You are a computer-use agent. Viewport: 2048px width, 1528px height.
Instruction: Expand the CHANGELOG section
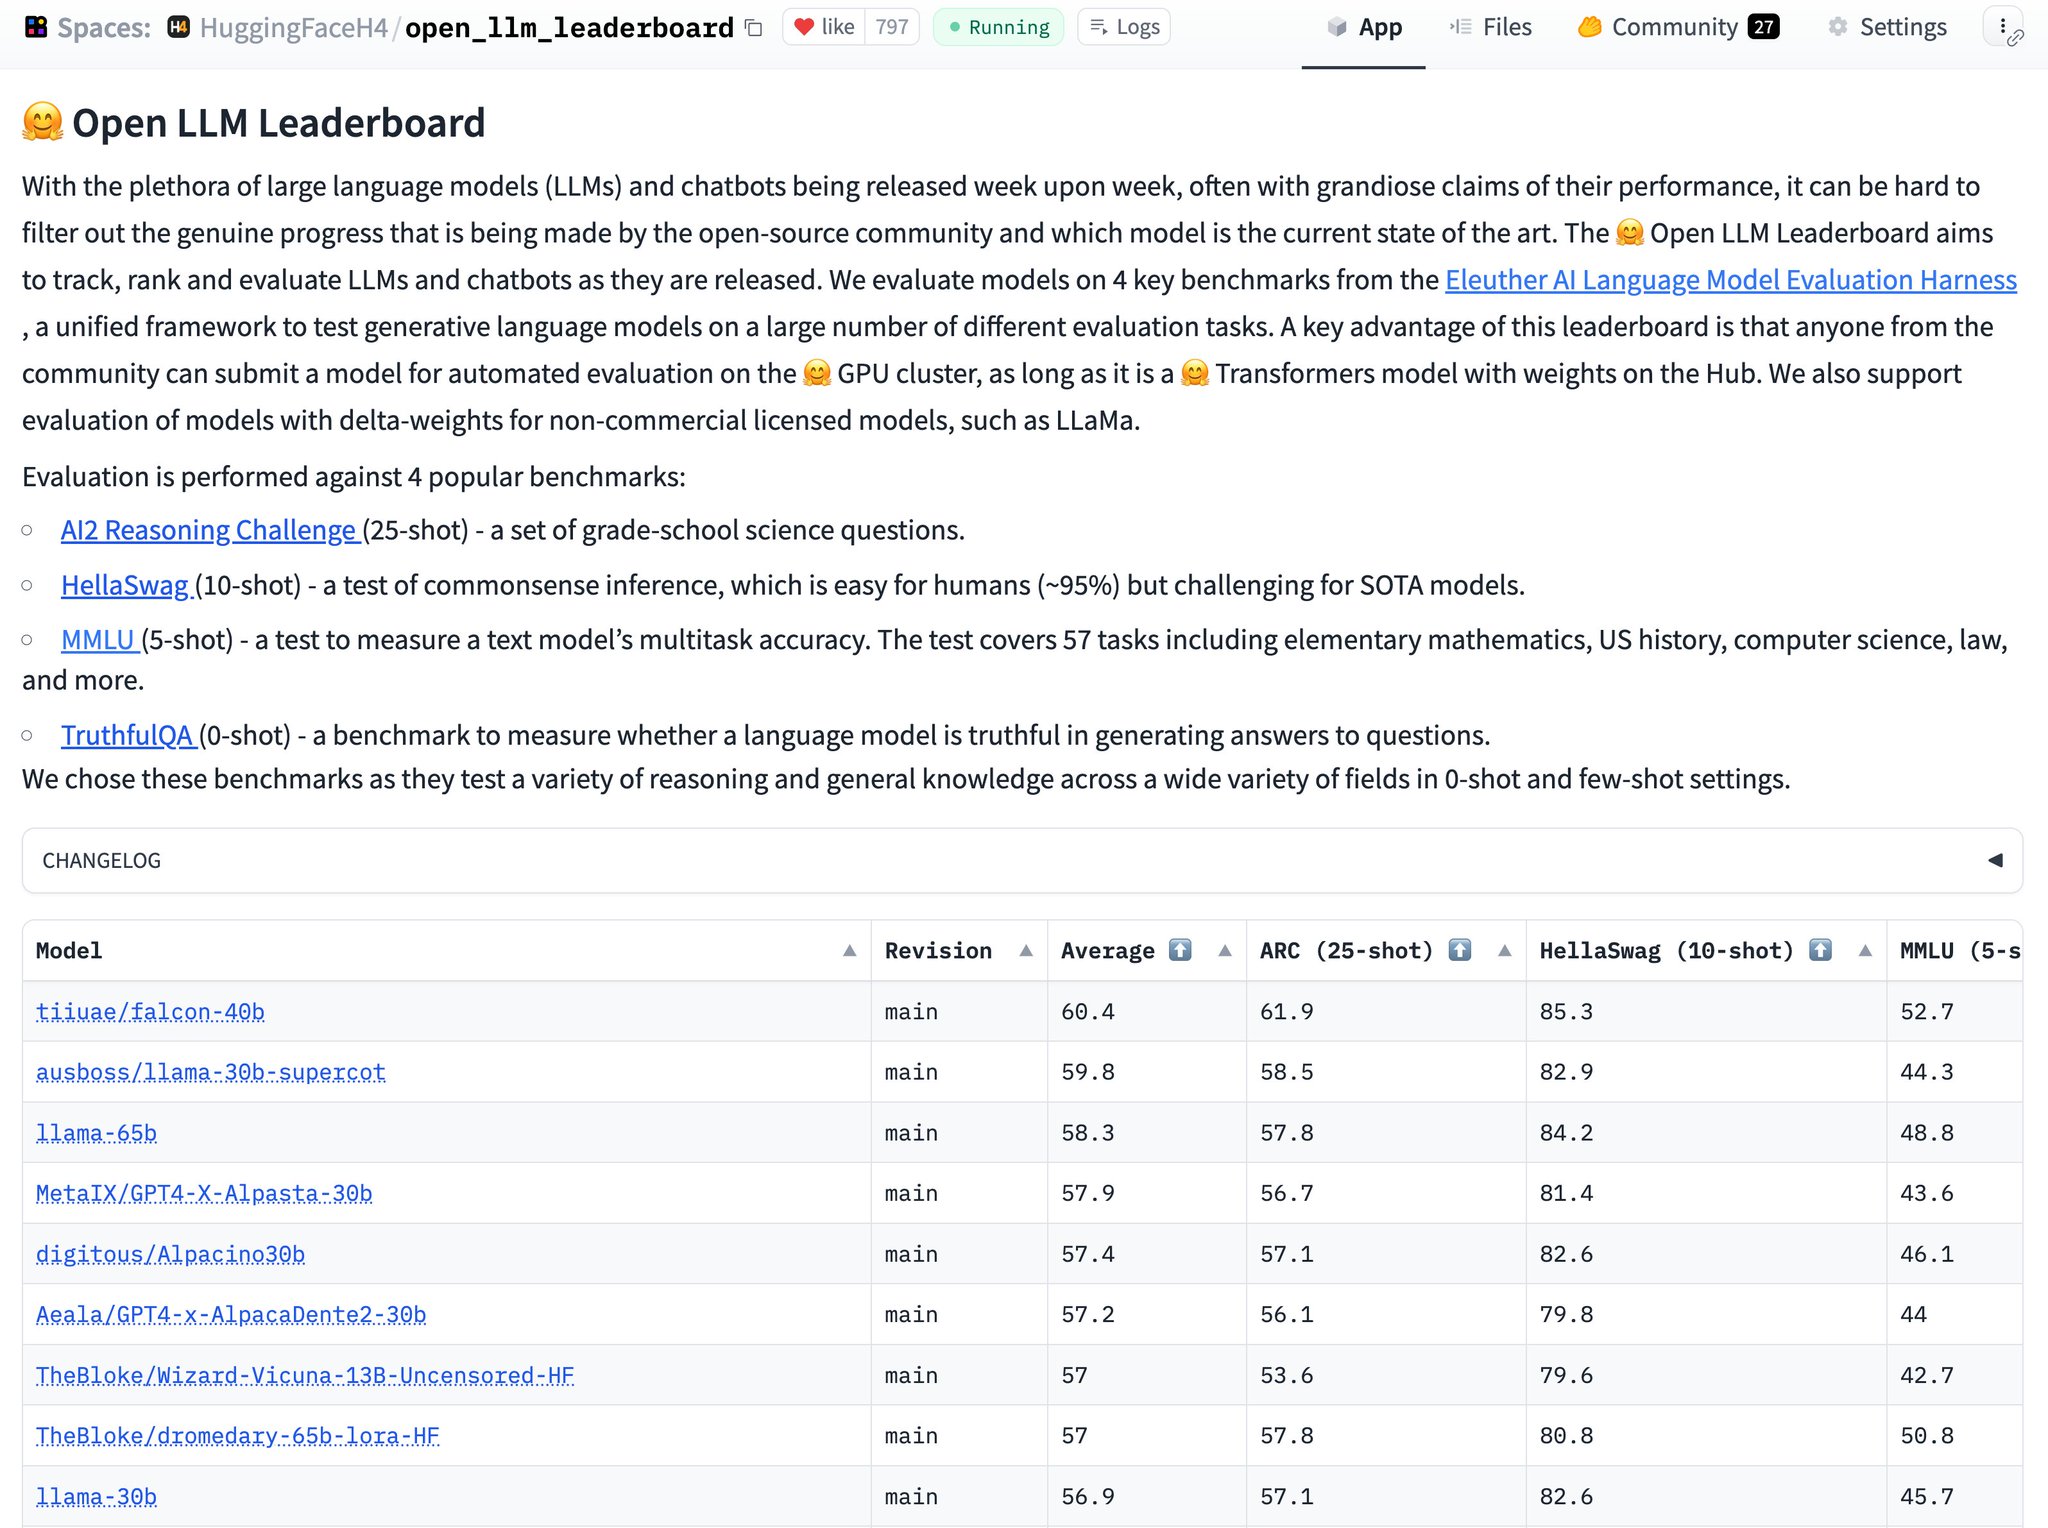[1022, 861]
